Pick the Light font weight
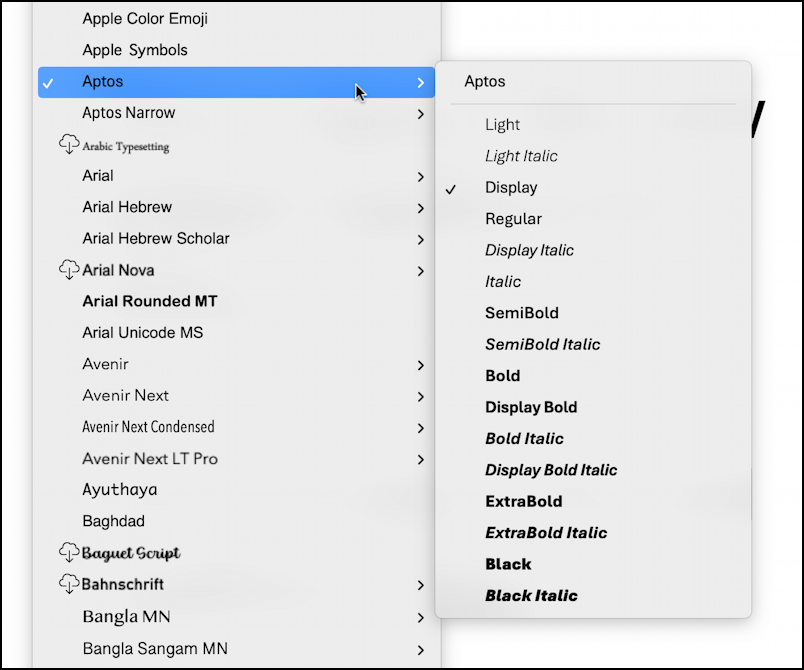This screenshot has height=670, width=804. pos(502,125)
